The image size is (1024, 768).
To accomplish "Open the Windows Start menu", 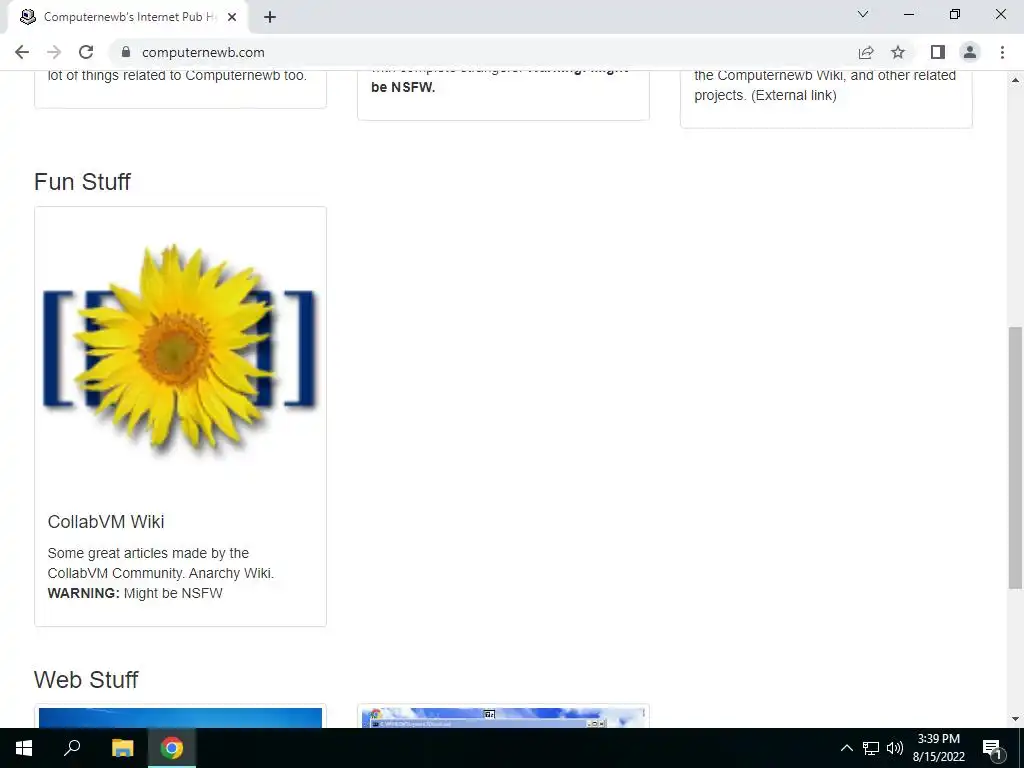I will [x=24, y=748].
